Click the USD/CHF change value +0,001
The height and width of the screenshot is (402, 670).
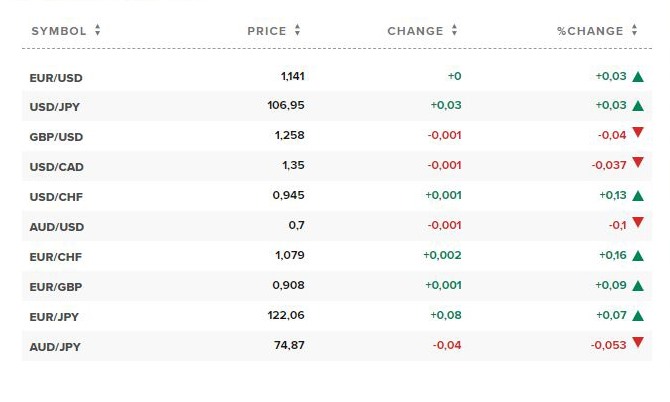443,195
